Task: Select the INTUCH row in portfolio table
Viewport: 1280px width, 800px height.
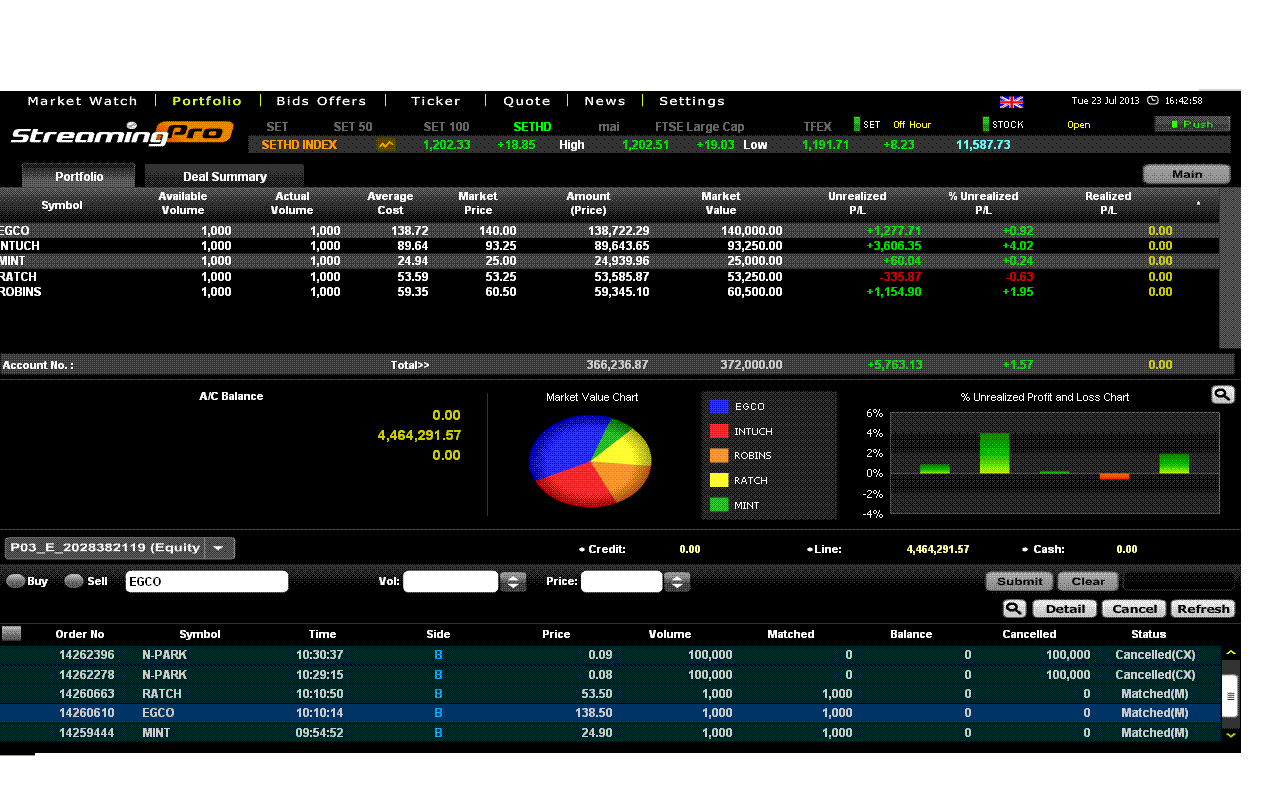Action: click(x=609, y=246)
